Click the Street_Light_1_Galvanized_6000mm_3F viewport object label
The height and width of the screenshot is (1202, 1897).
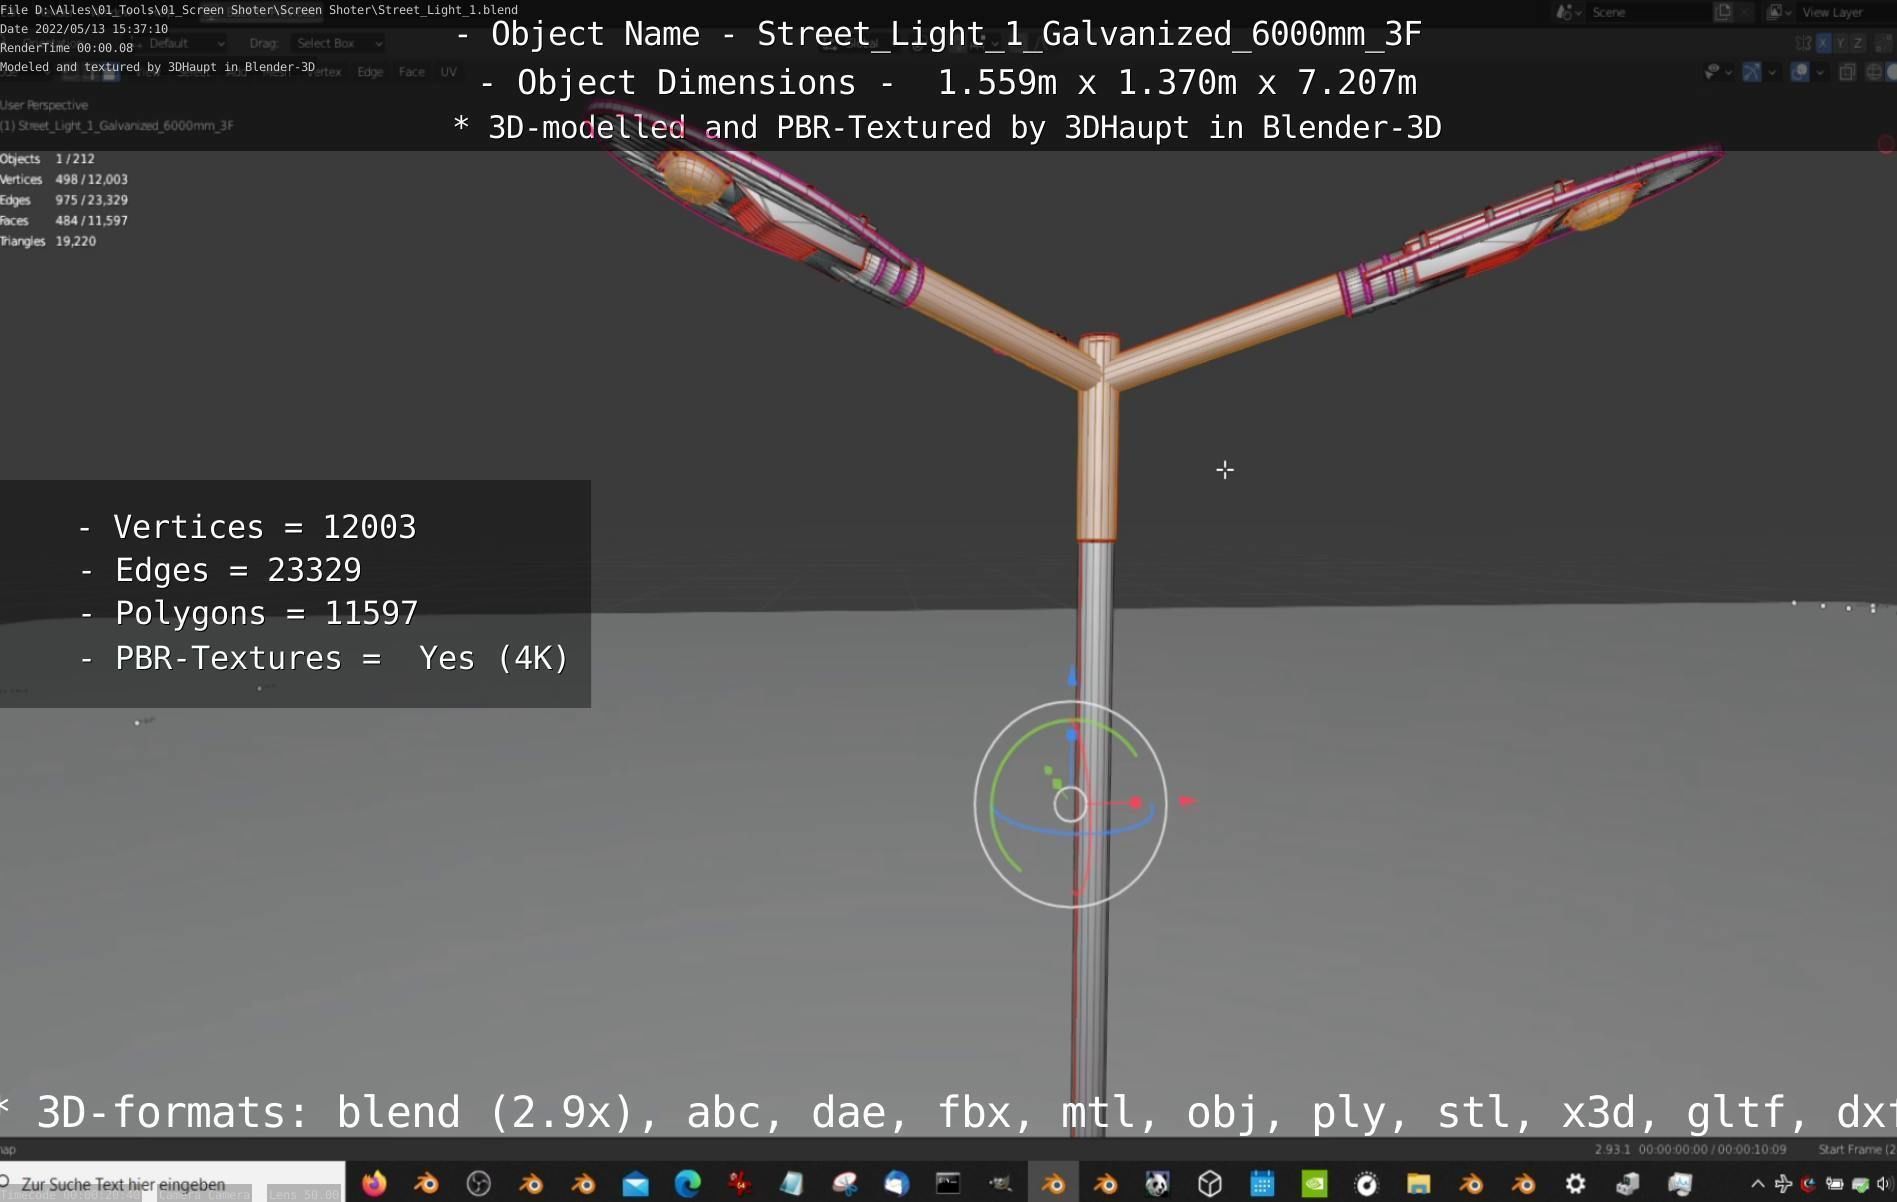click(117, 126)
